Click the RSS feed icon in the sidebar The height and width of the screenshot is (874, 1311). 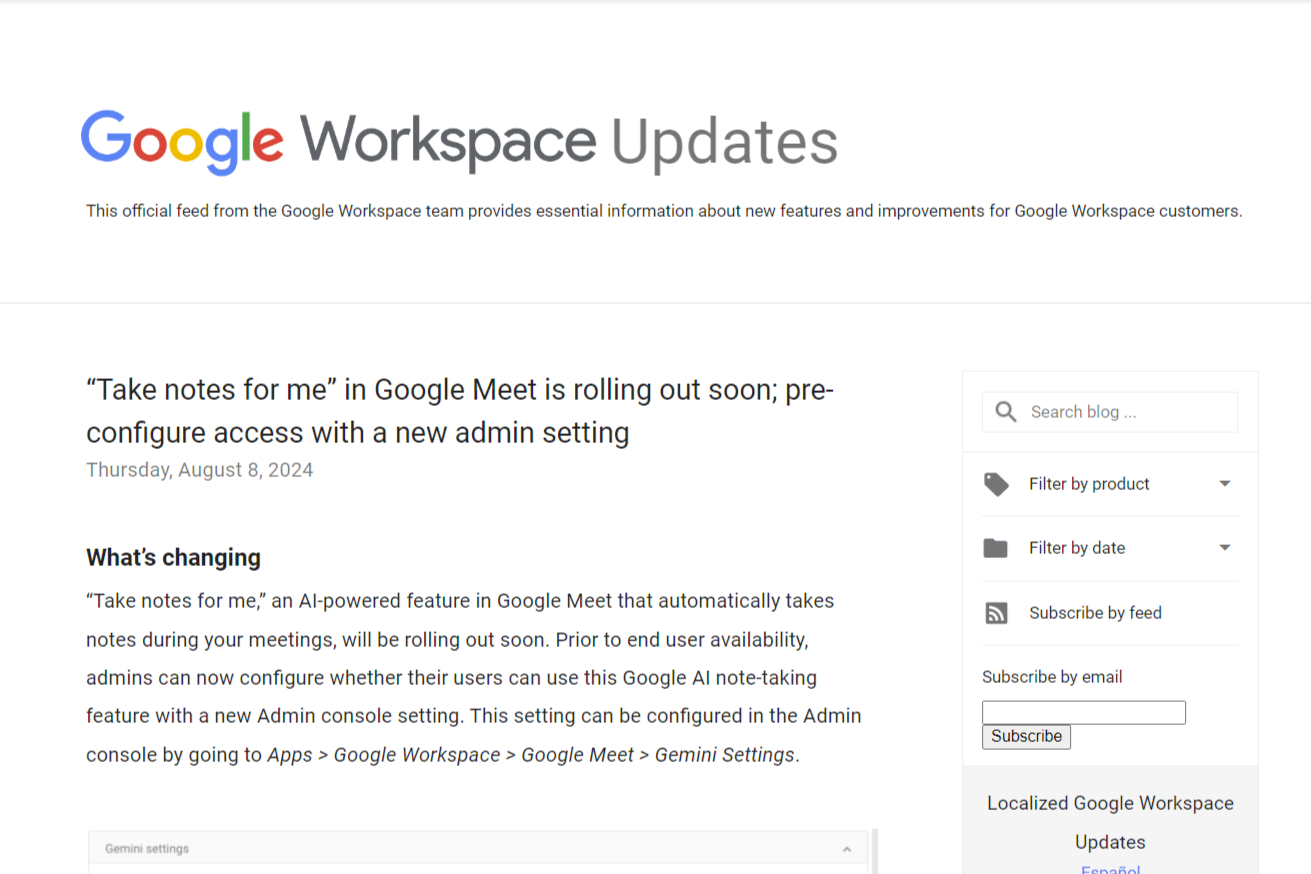pyautogui.click(x=996, y=612)
